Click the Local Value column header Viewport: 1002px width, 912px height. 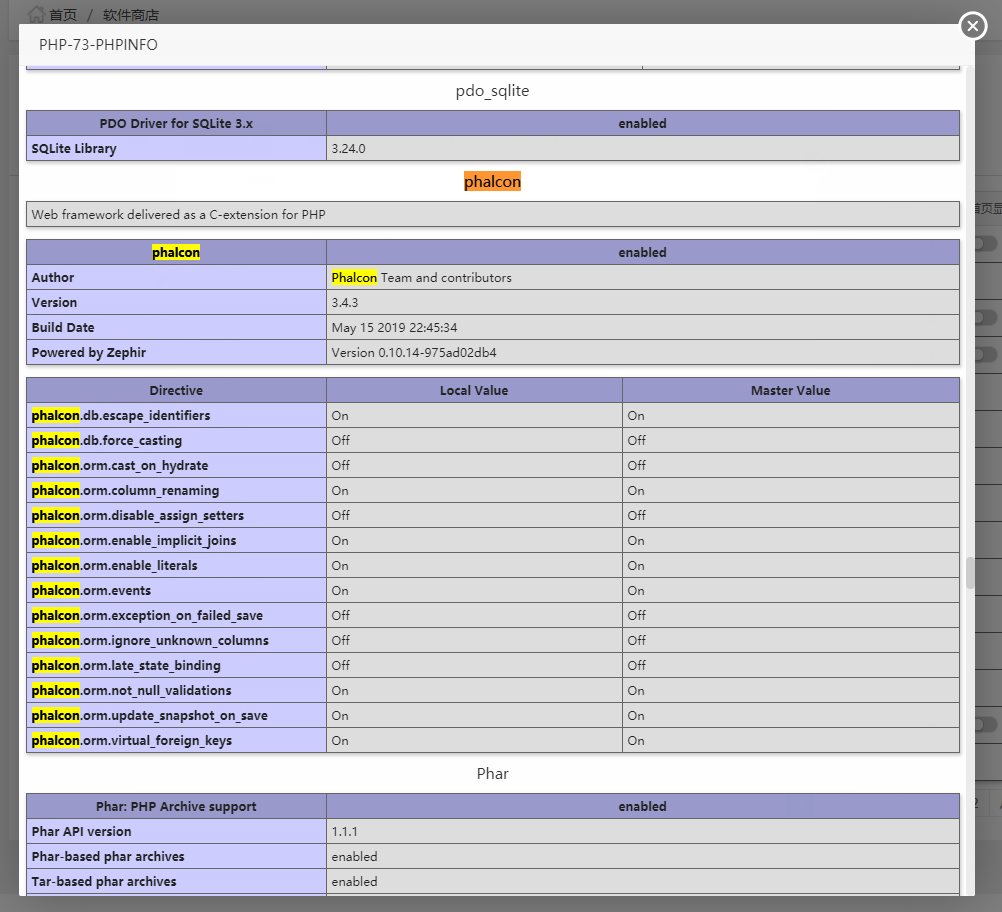tap(474, 390)
